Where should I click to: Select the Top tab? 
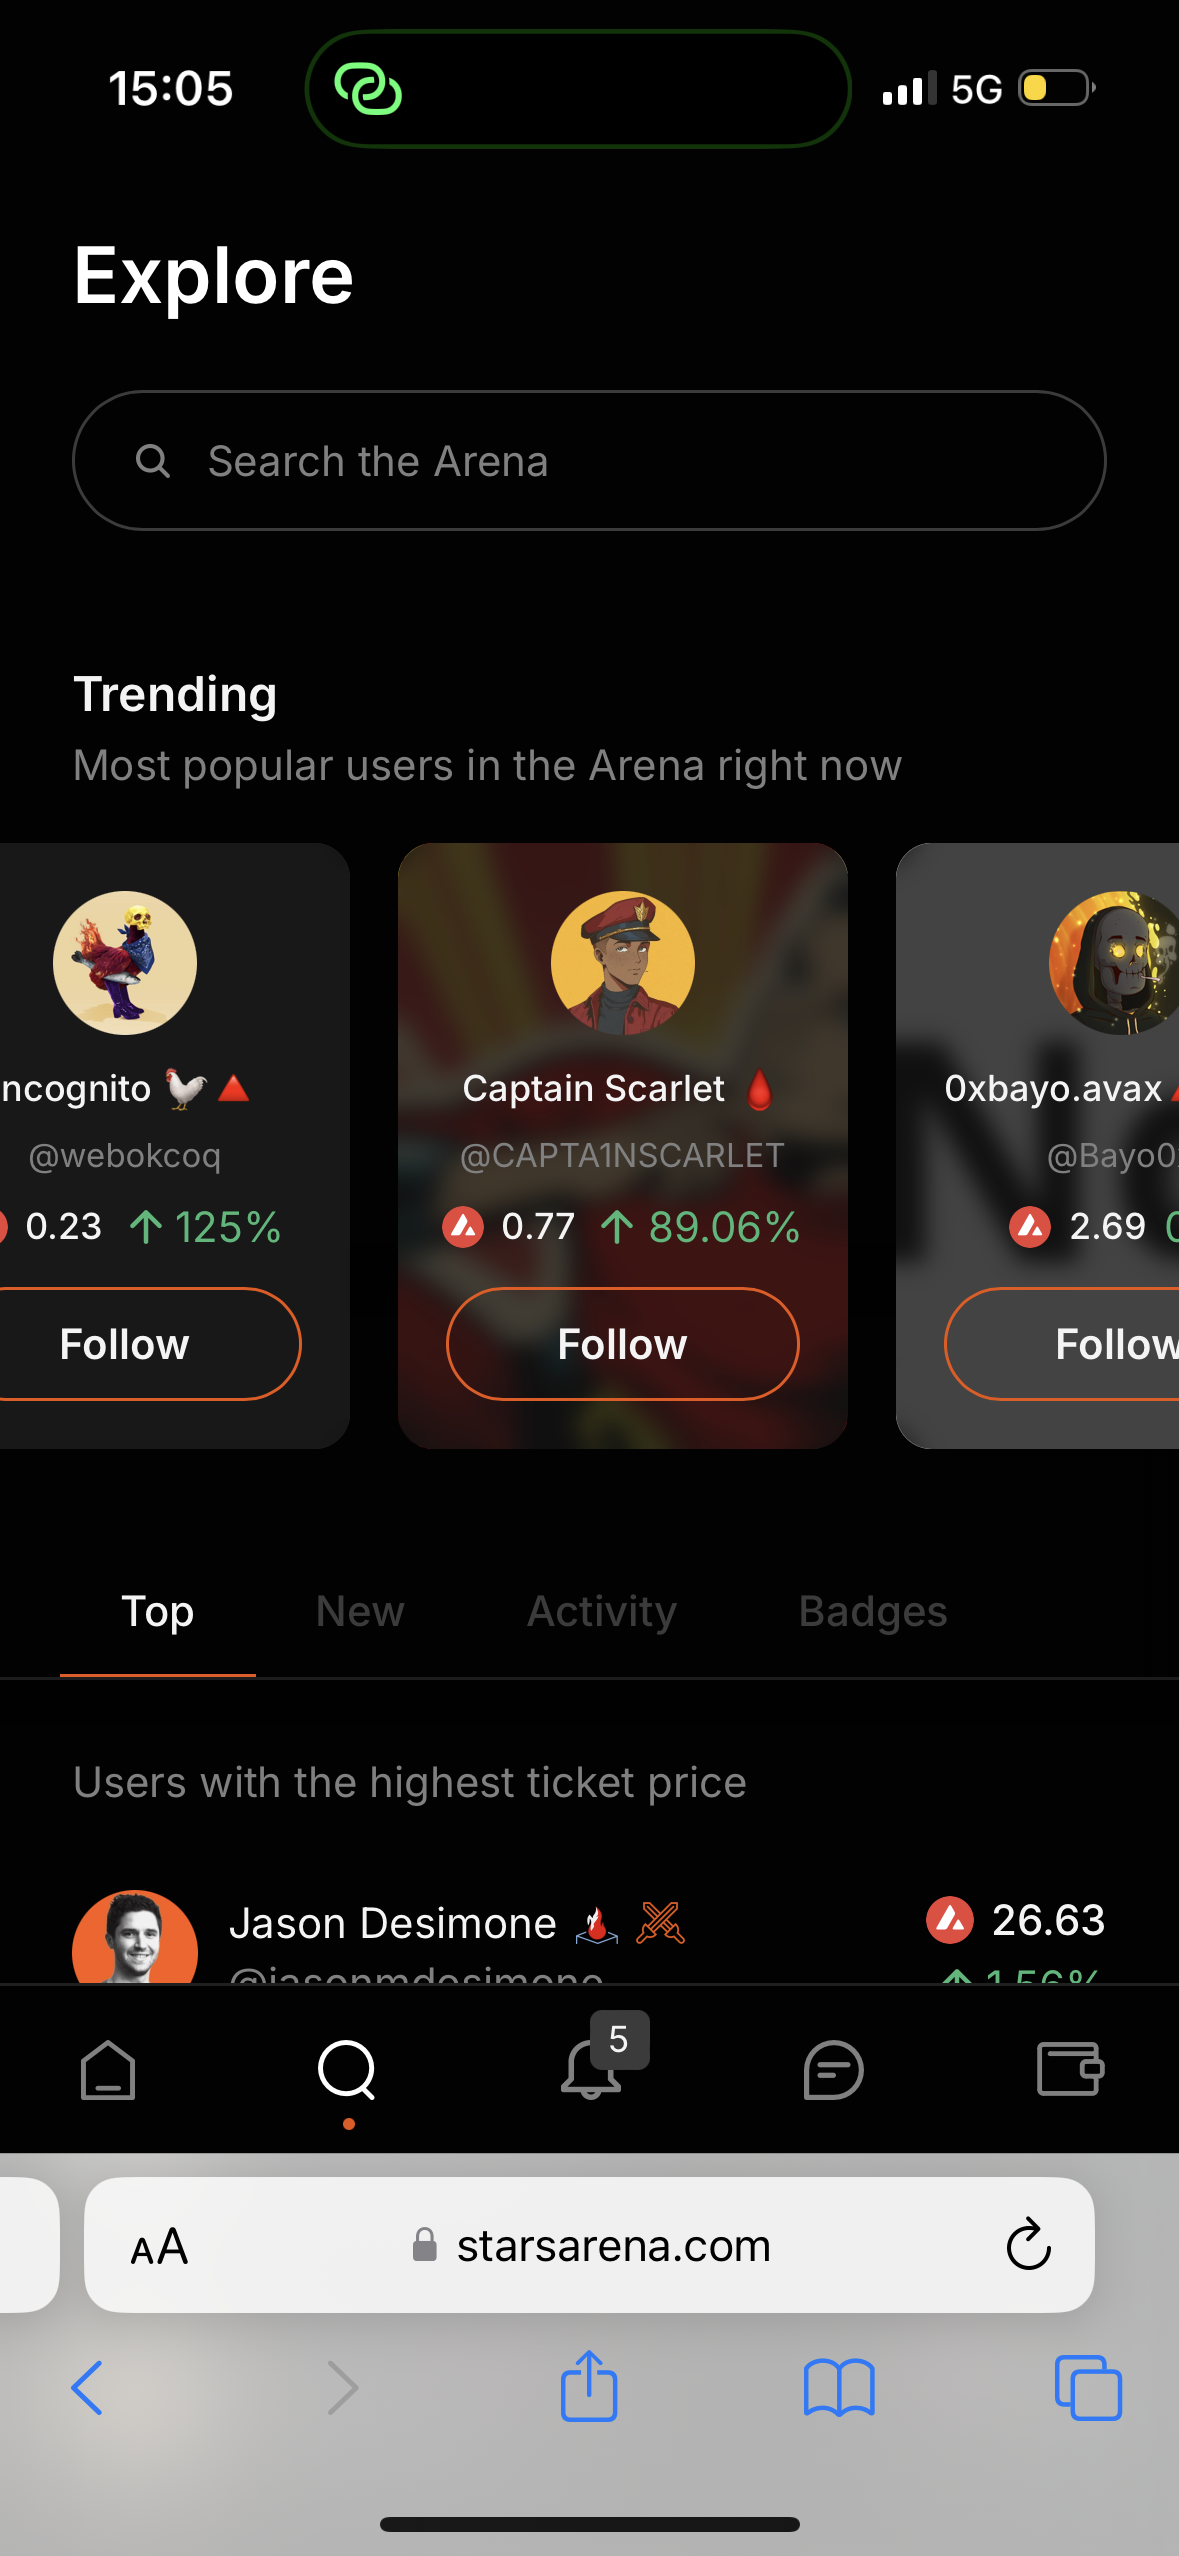[158, 1611]
